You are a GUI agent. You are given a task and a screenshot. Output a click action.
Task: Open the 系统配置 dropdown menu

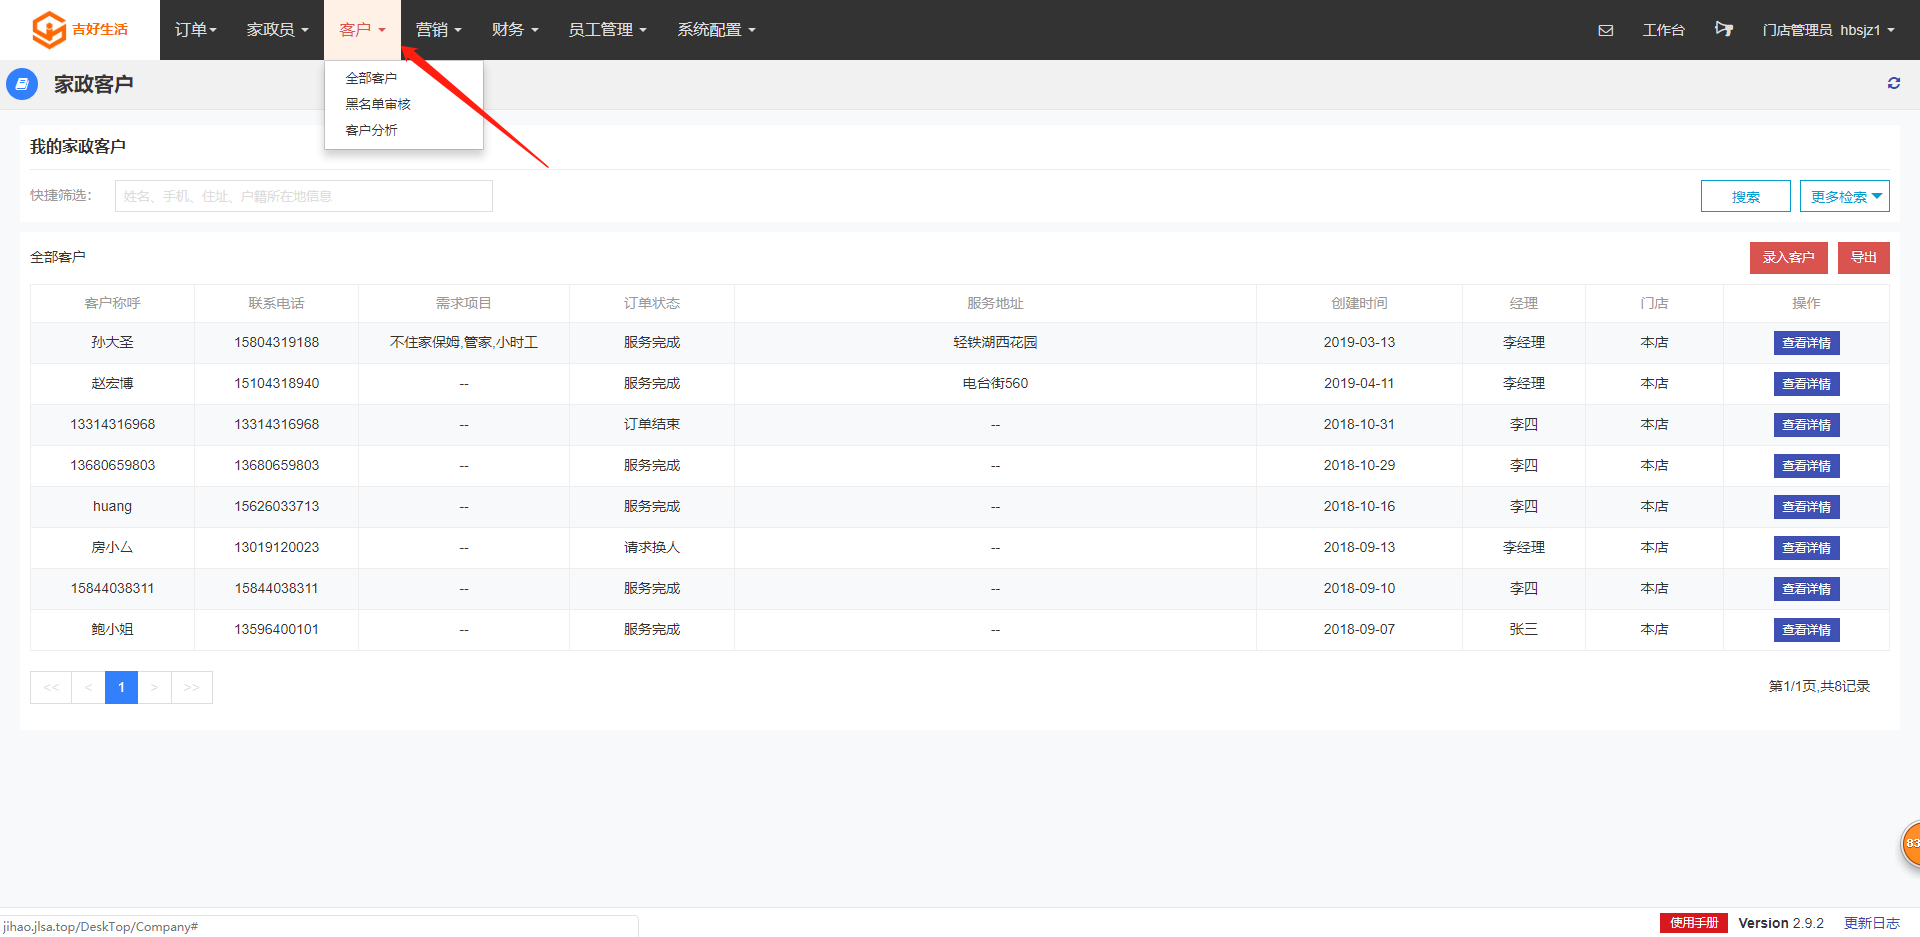(x=716, y=30)
